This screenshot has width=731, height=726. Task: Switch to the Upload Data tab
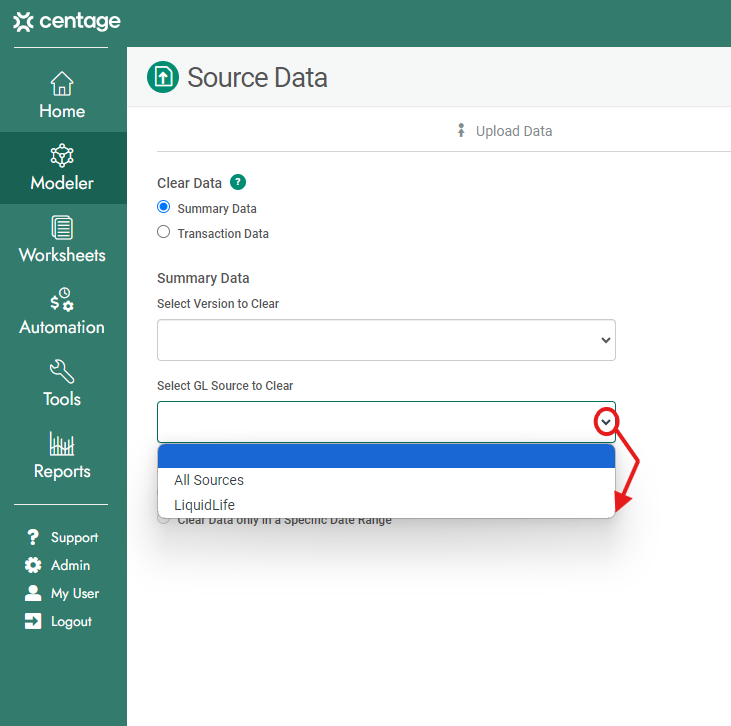pyautogui.click(x=505, y=131)
